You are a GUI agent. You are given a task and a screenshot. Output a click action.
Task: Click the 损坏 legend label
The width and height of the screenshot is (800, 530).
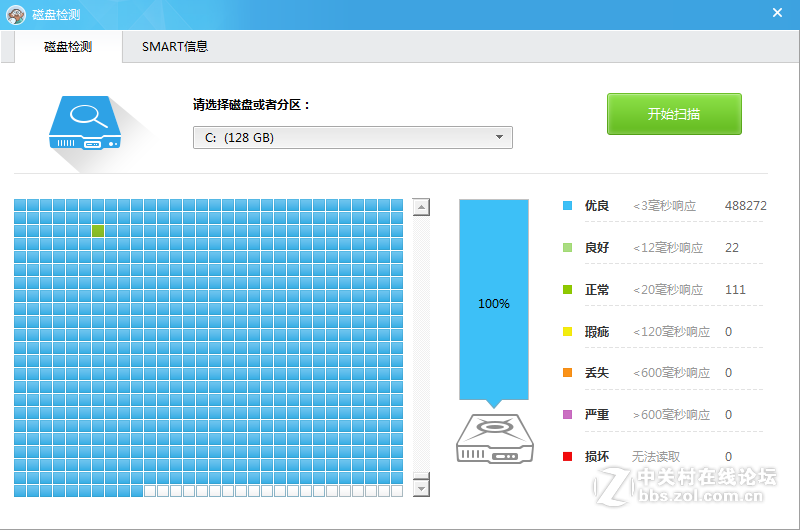[x=597, y=457]
